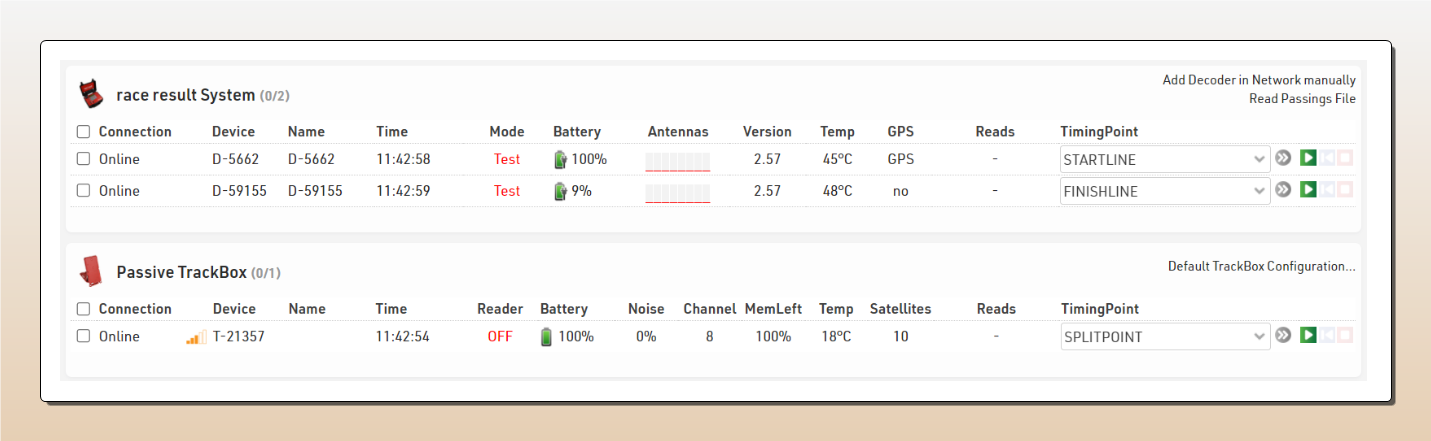Click the battery icon for TrackBox T-21357
Viewport: 1431px width, 441px height.
546,337
